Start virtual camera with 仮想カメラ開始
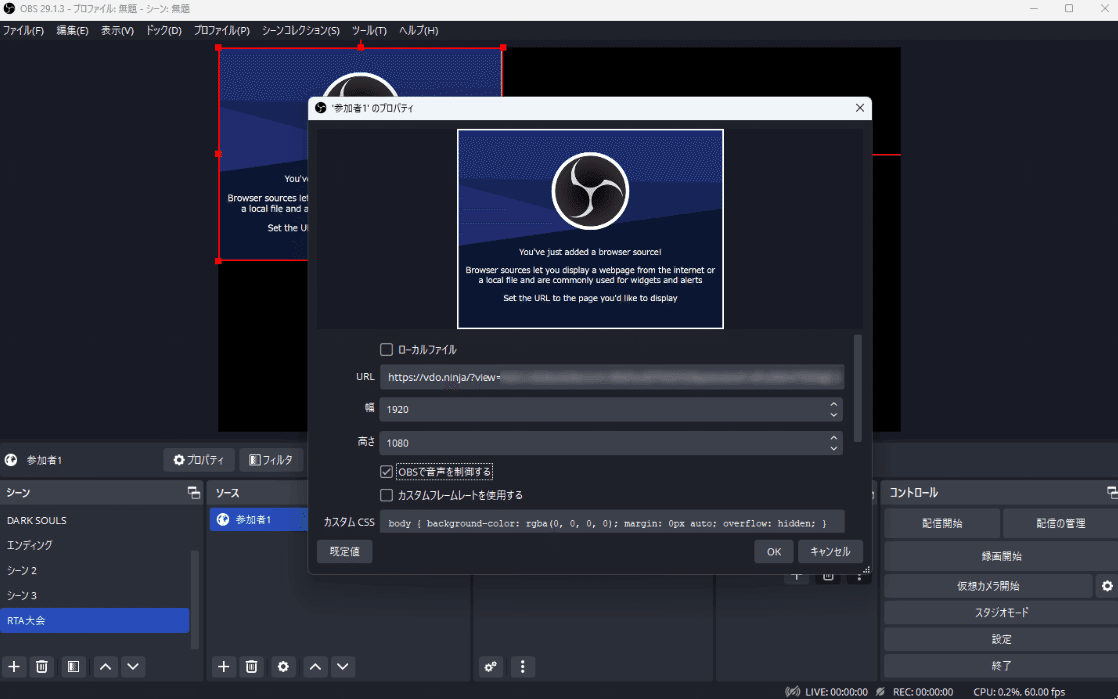The height and width of the screenshot is (699, 1118). (988, 586)
